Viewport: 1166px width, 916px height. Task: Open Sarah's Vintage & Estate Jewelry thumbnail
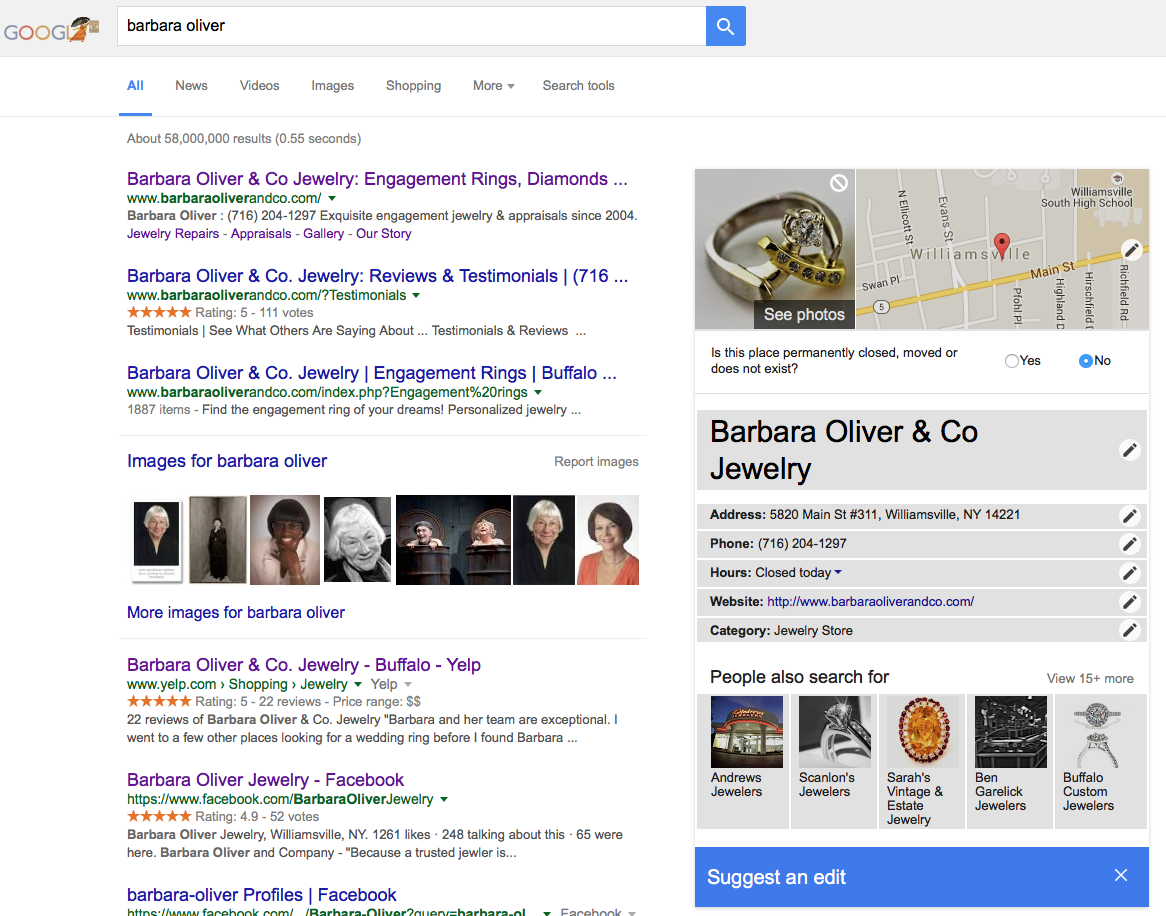(923, 732)
